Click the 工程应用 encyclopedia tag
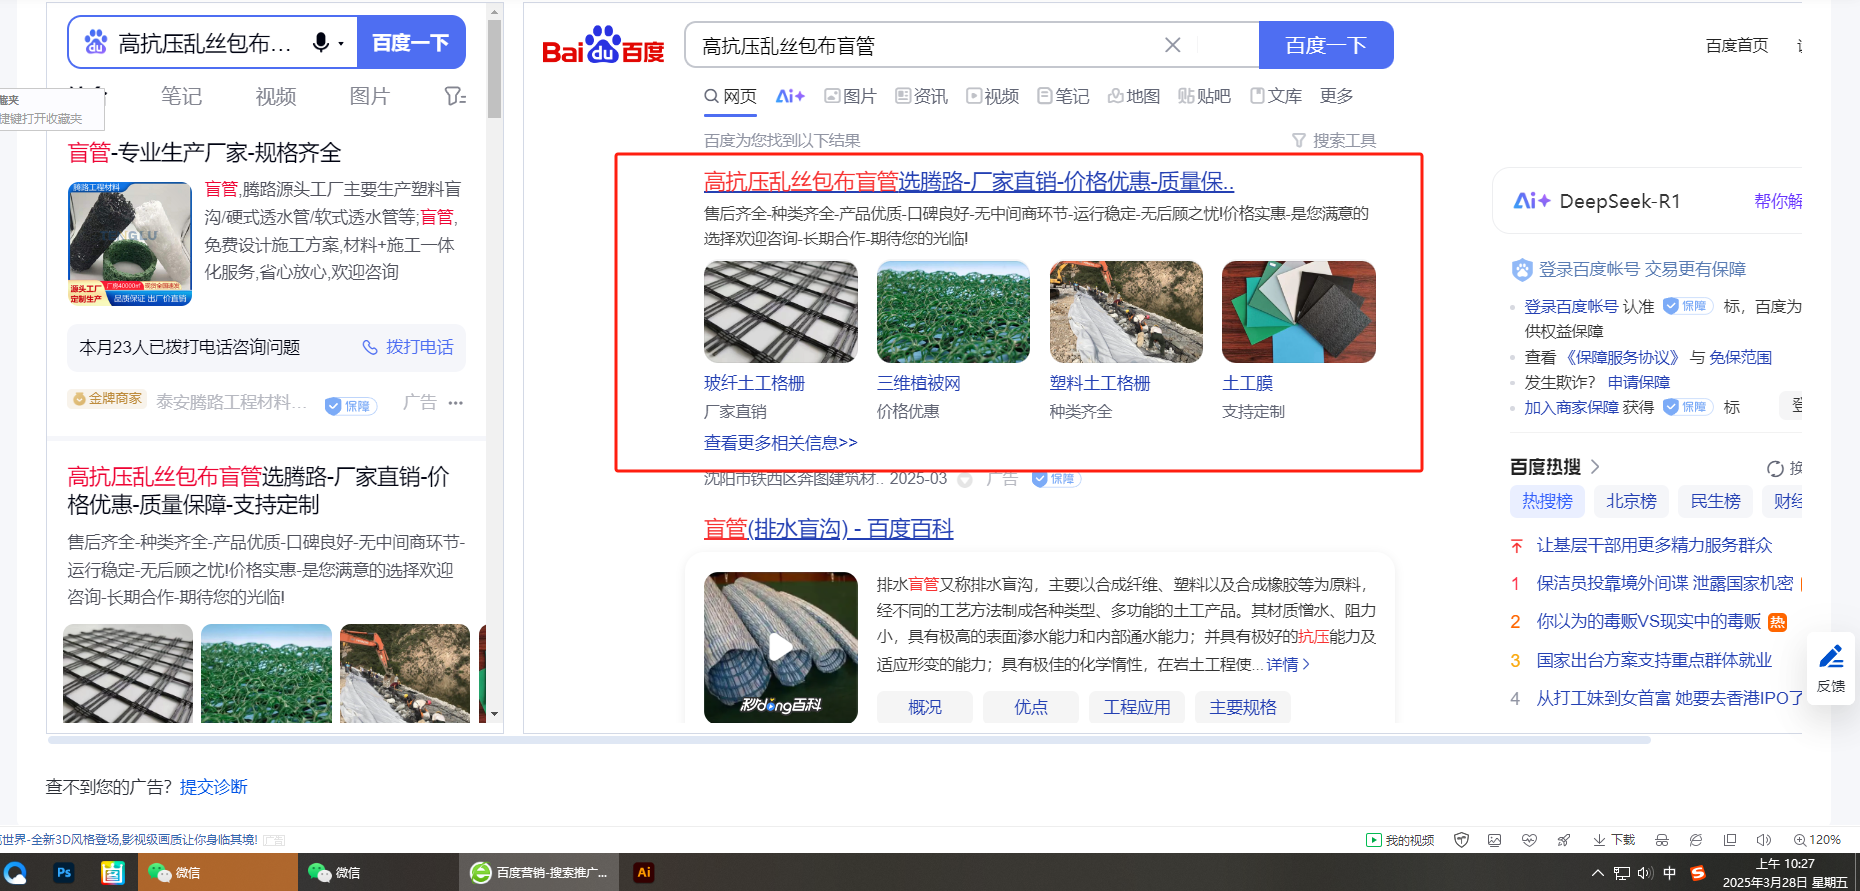 (x=1137, y=707)
